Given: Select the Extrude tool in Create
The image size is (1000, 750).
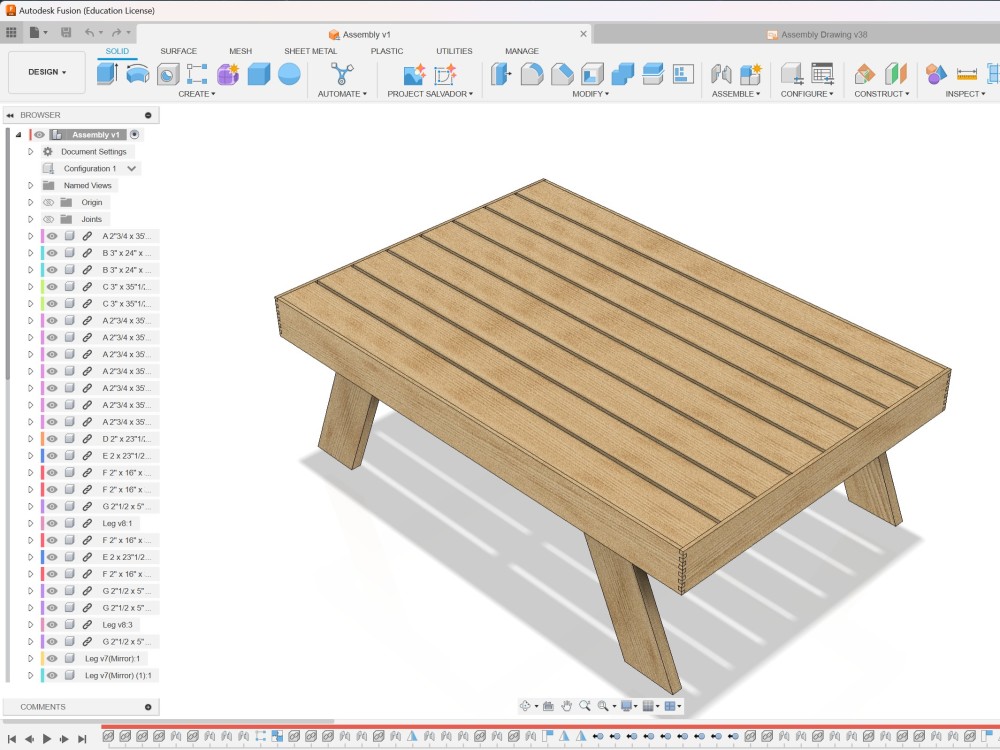Looking at the screenshot, I should click(x=107, y=73).
